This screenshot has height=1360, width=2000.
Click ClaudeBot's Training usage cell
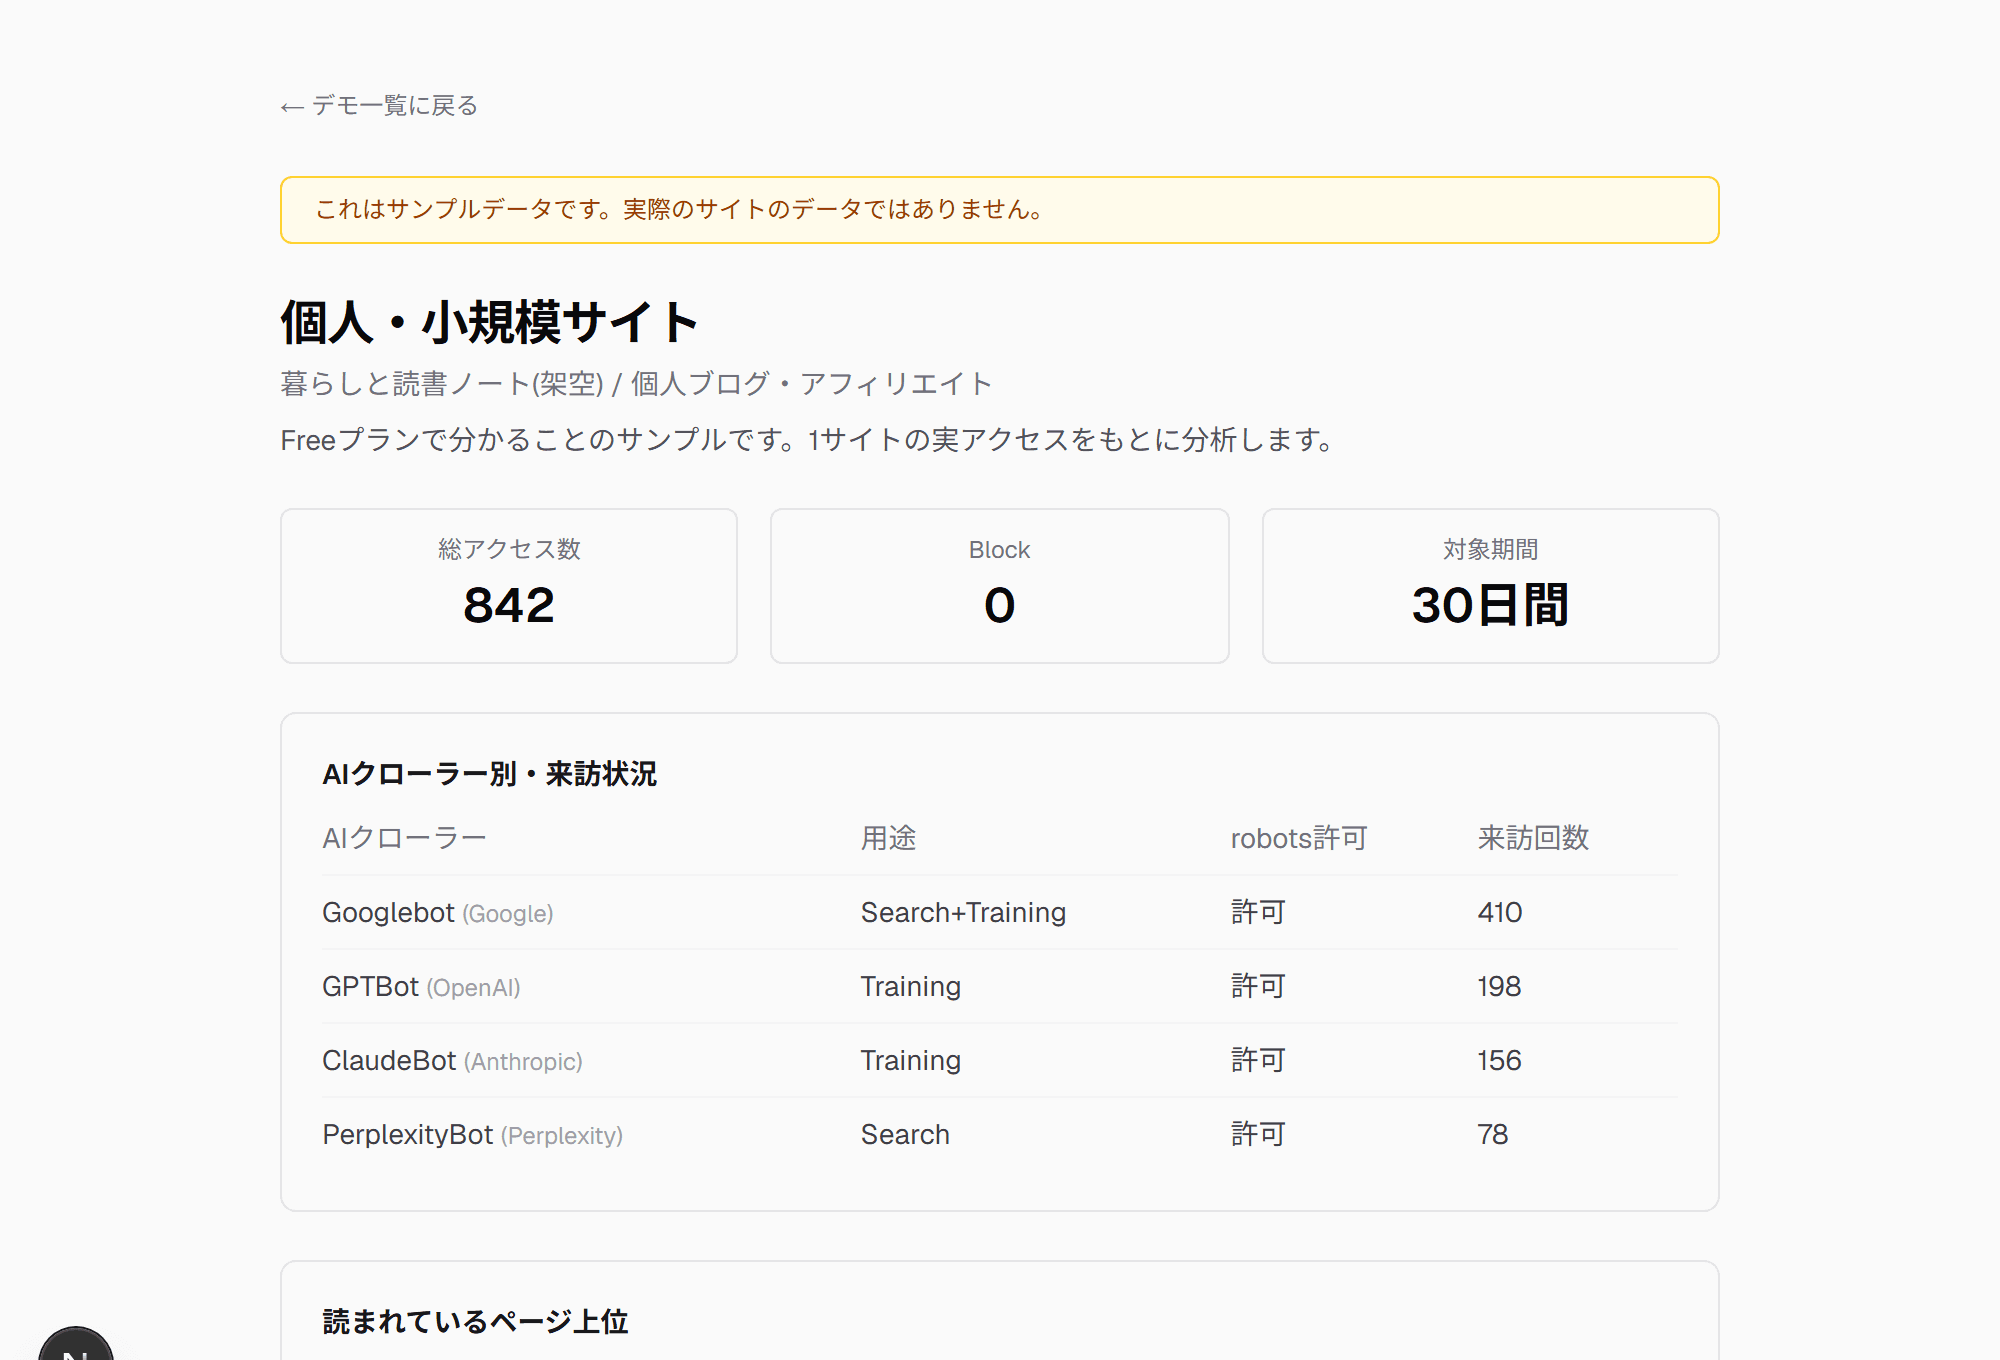point(911,1061)
